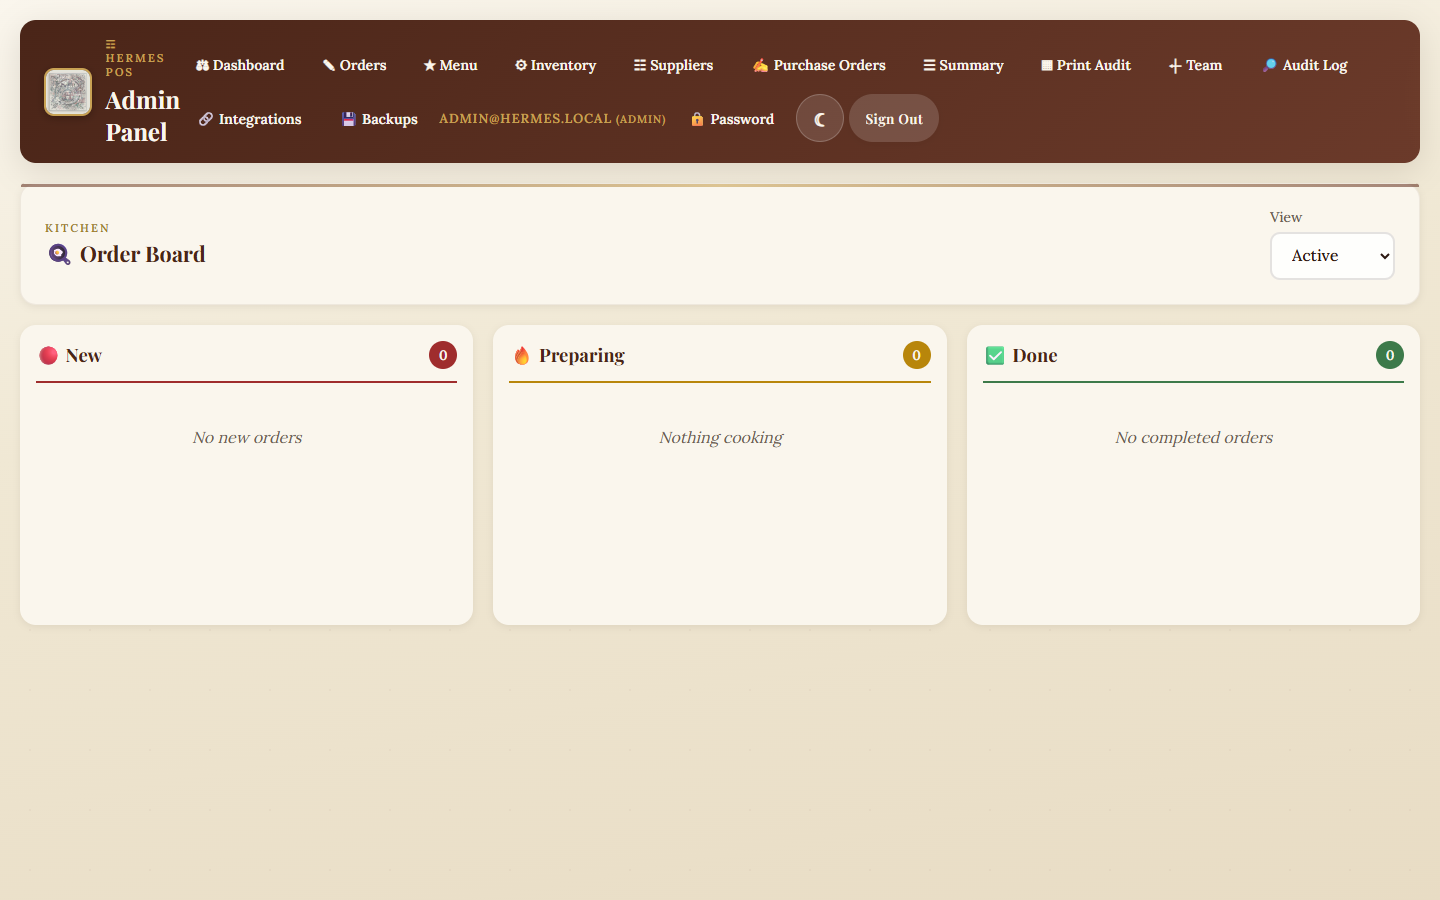This screenshot has width=1440, height=900.
Task: Click the chain link Integrations icon
Action: coord(205,119)
